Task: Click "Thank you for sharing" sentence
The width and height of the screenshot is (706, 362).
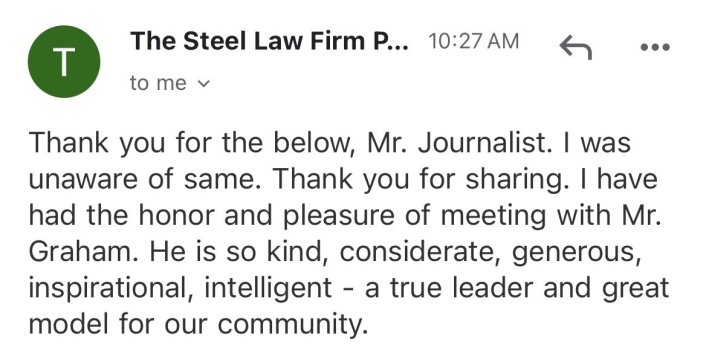Action: 408,179
